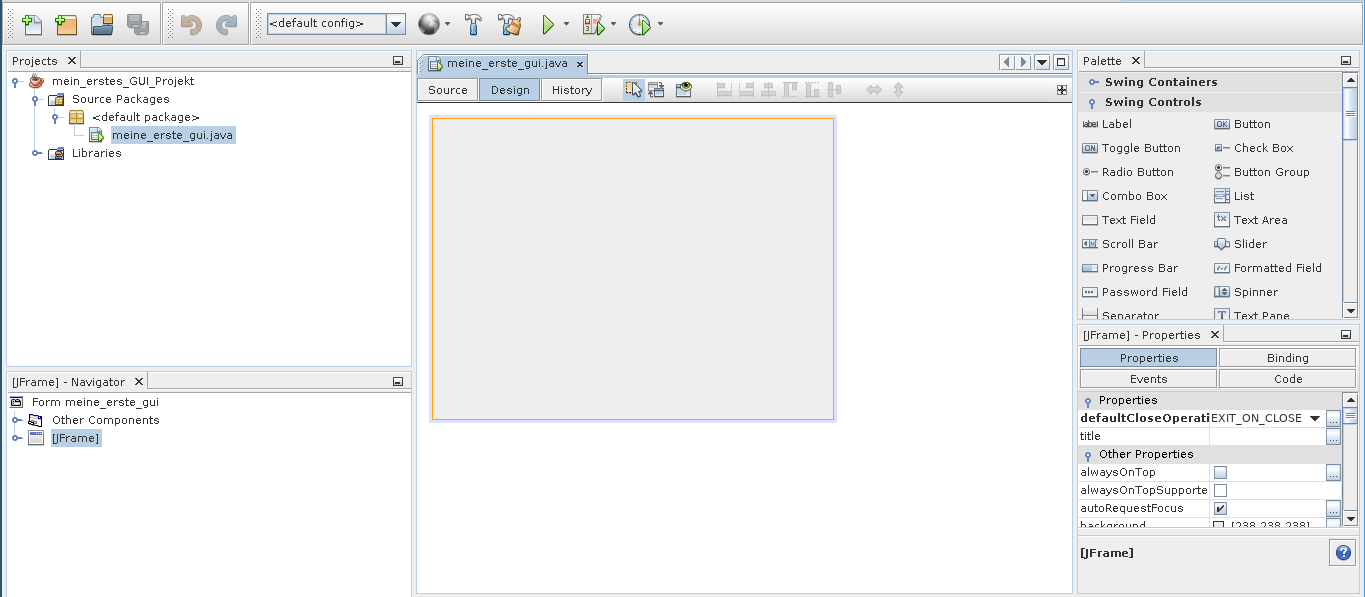Collapse the Swing Controls palette section
Image resolution: width=1365 pixels, height=597 pixels.
tap(1093, 103)
